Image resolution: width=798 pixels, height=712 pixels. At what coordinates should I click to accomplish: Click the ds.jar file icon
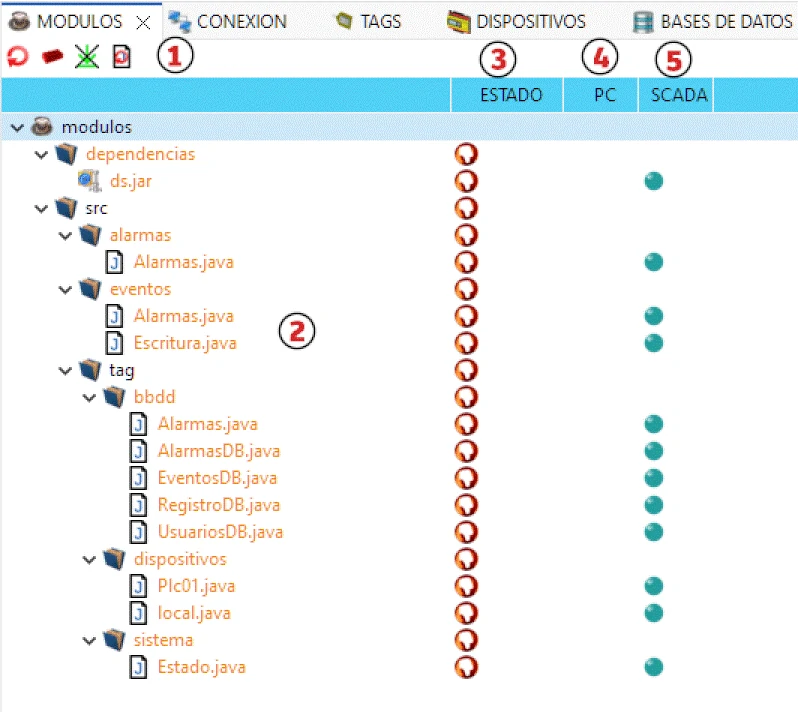coord(88,181)
